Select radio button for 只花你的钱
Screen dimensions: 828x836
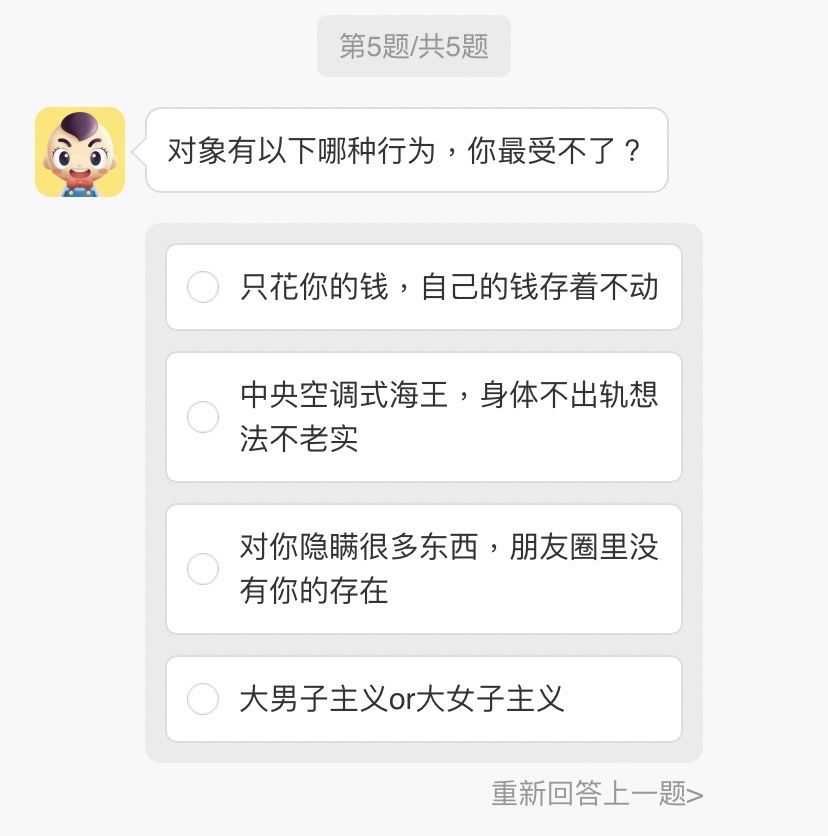pos(203,287)
